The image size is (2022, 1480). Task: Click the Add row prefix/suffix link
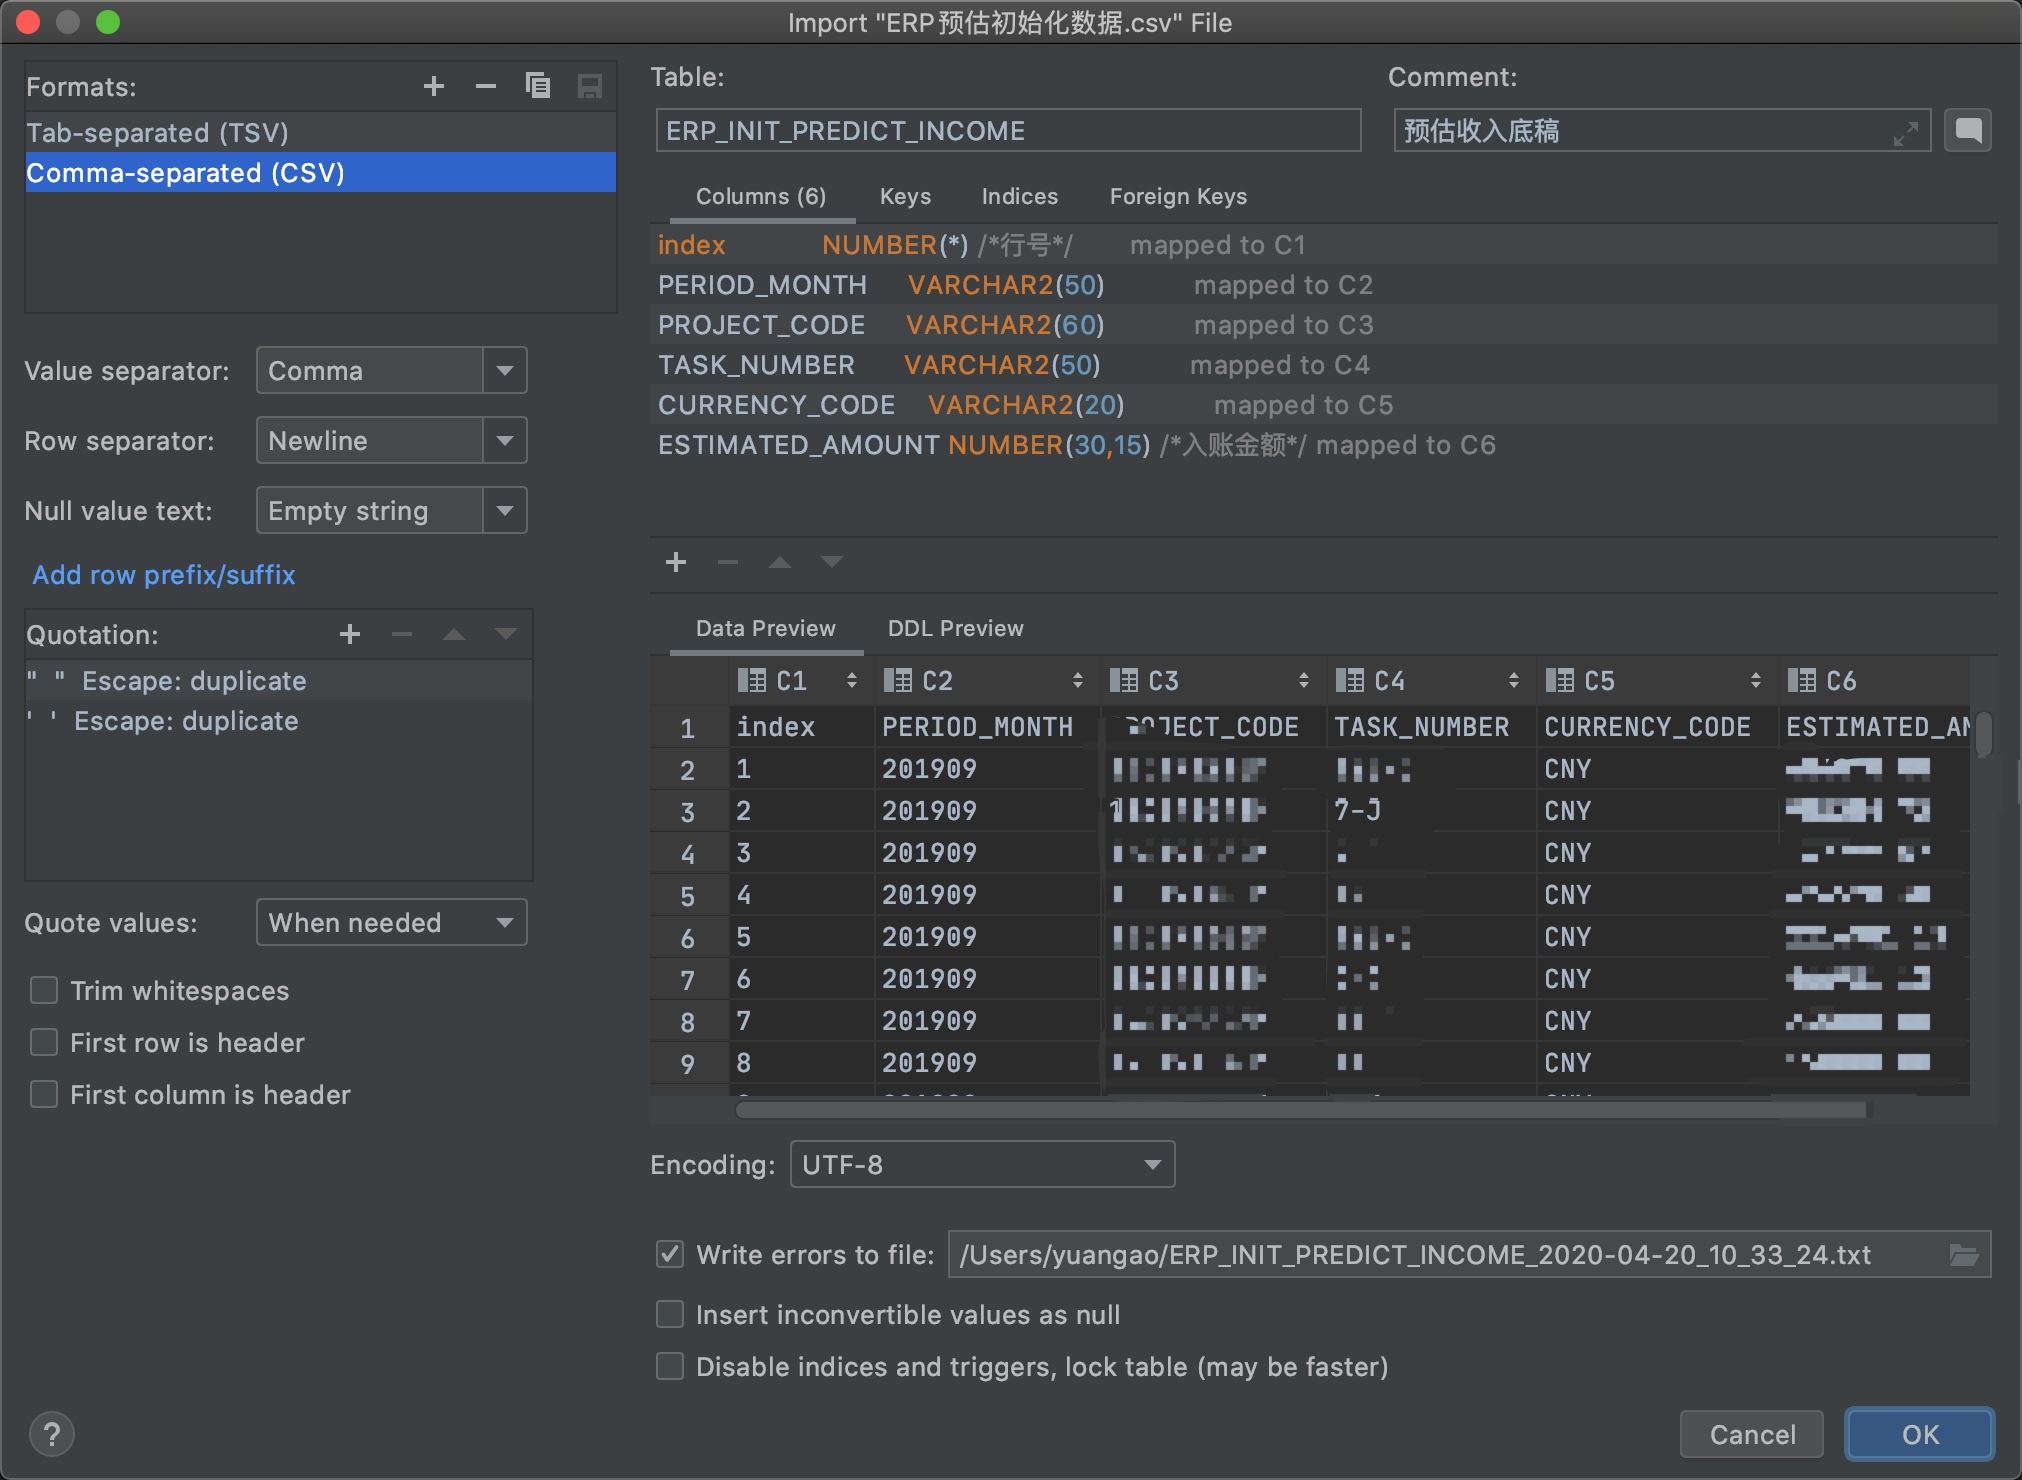[163, 574]
